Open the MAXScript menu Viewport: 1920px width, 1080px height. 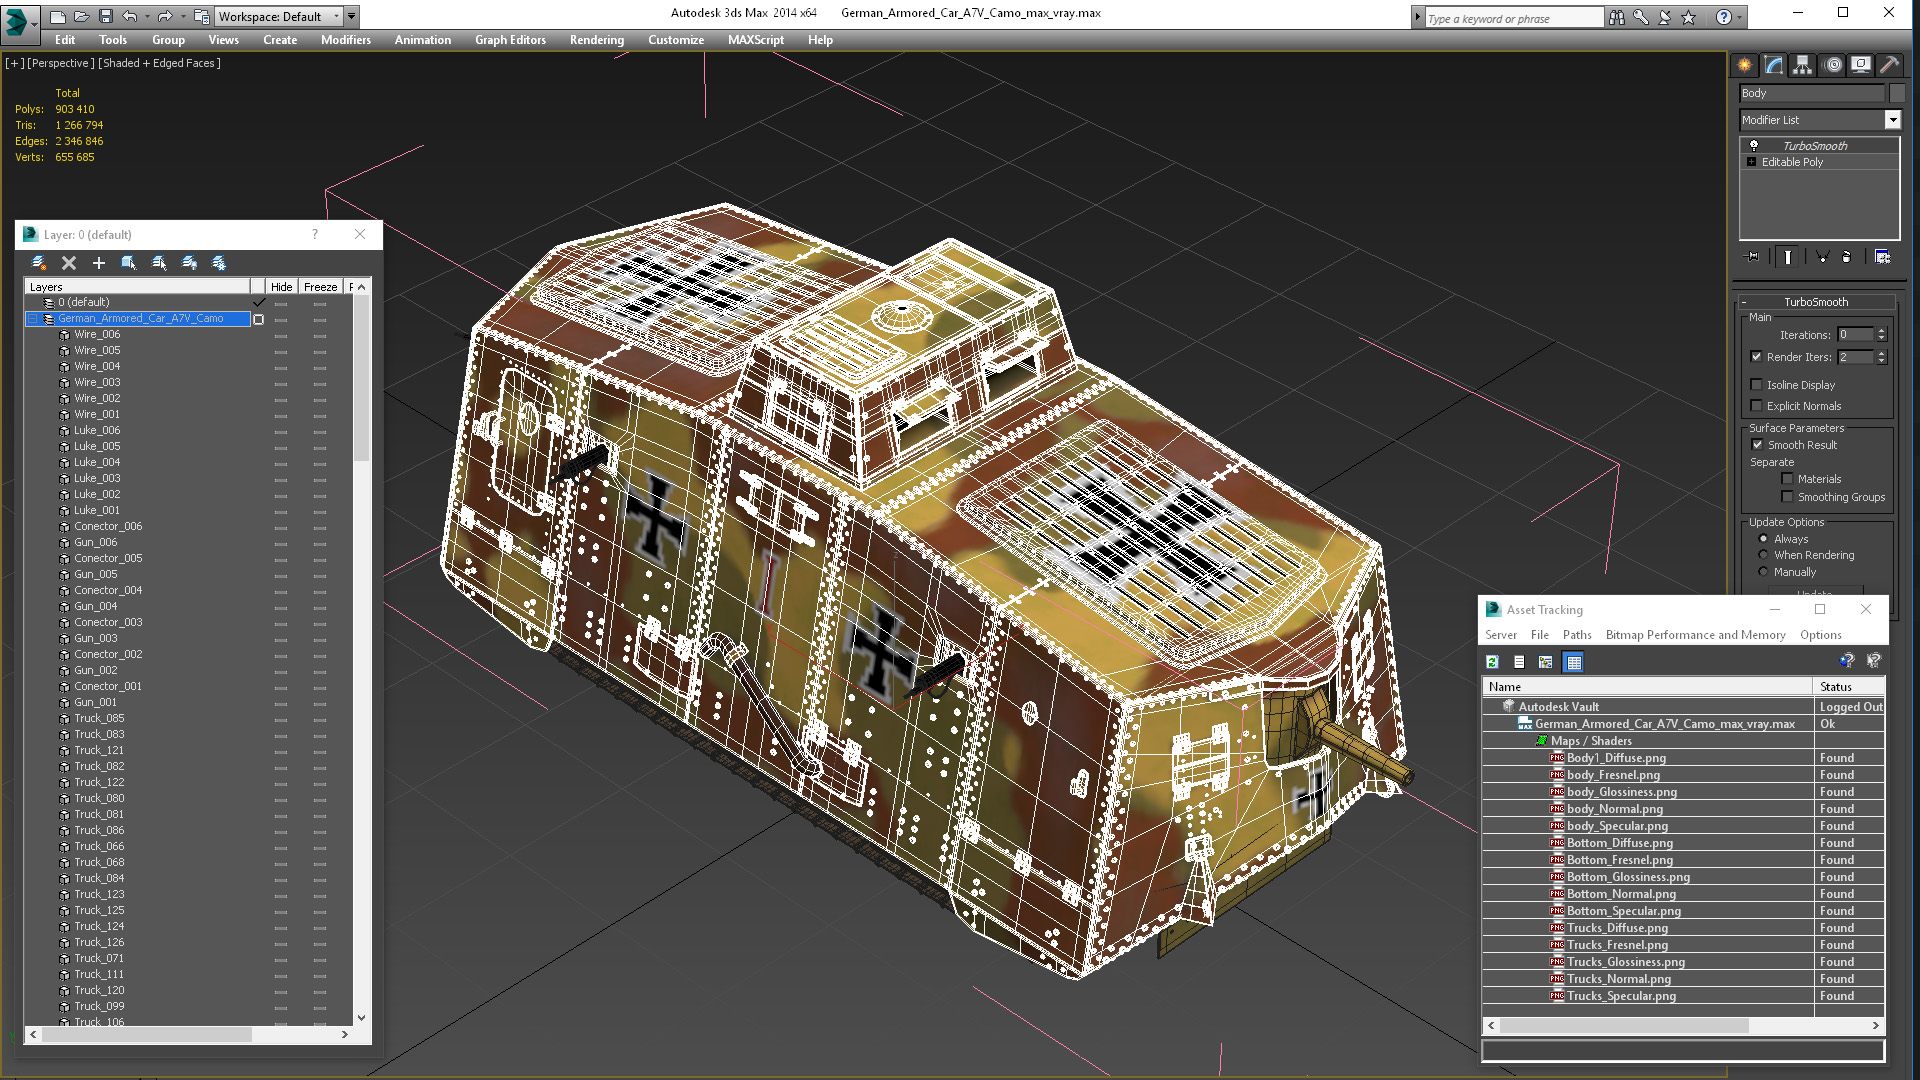coord(756,40)
